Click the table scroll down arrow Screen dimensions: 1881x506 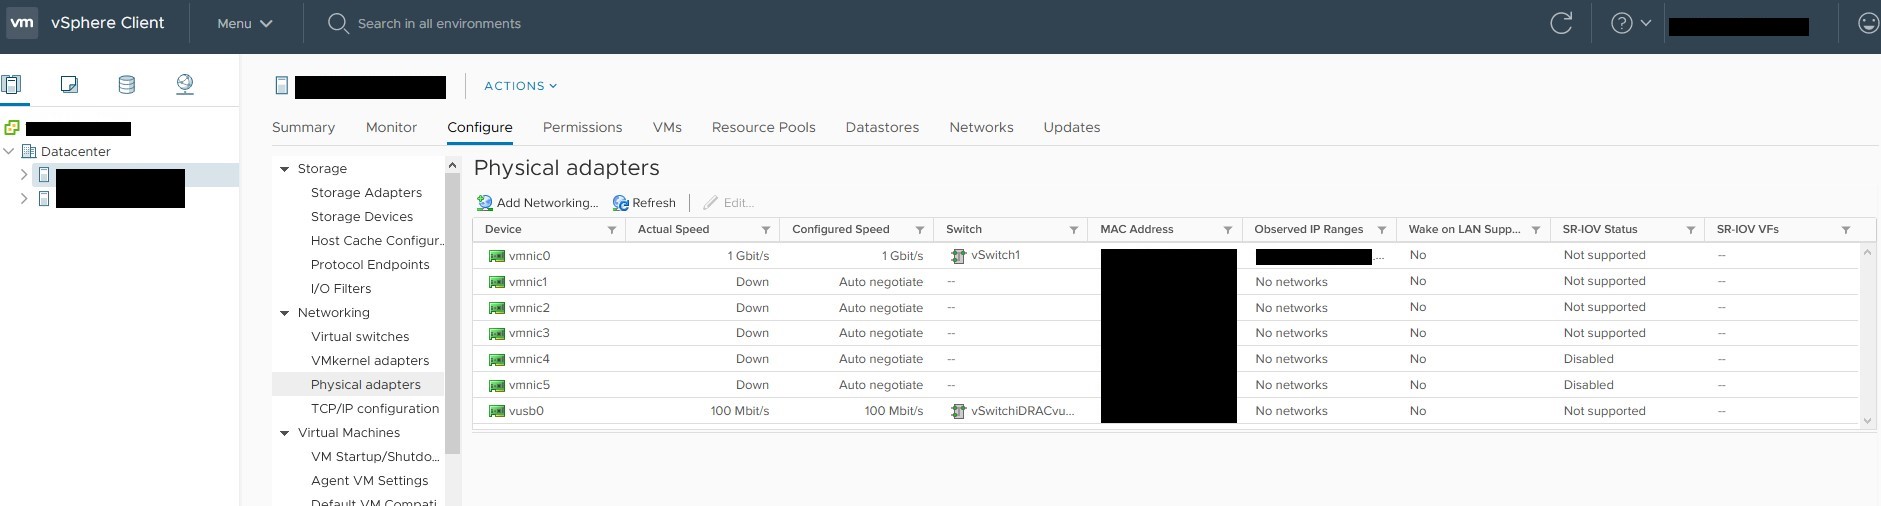(1867, 421)
